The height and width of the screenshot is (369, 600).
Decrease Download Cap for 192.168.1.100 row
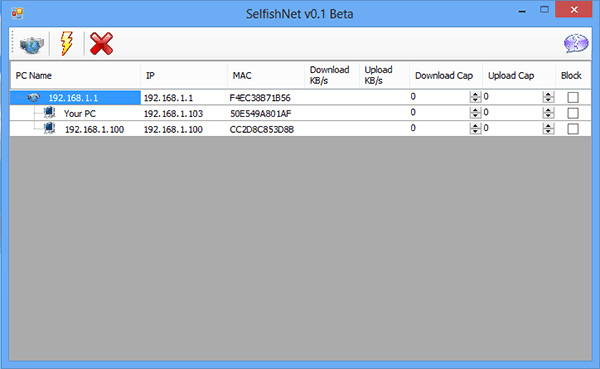click(475, 132)
